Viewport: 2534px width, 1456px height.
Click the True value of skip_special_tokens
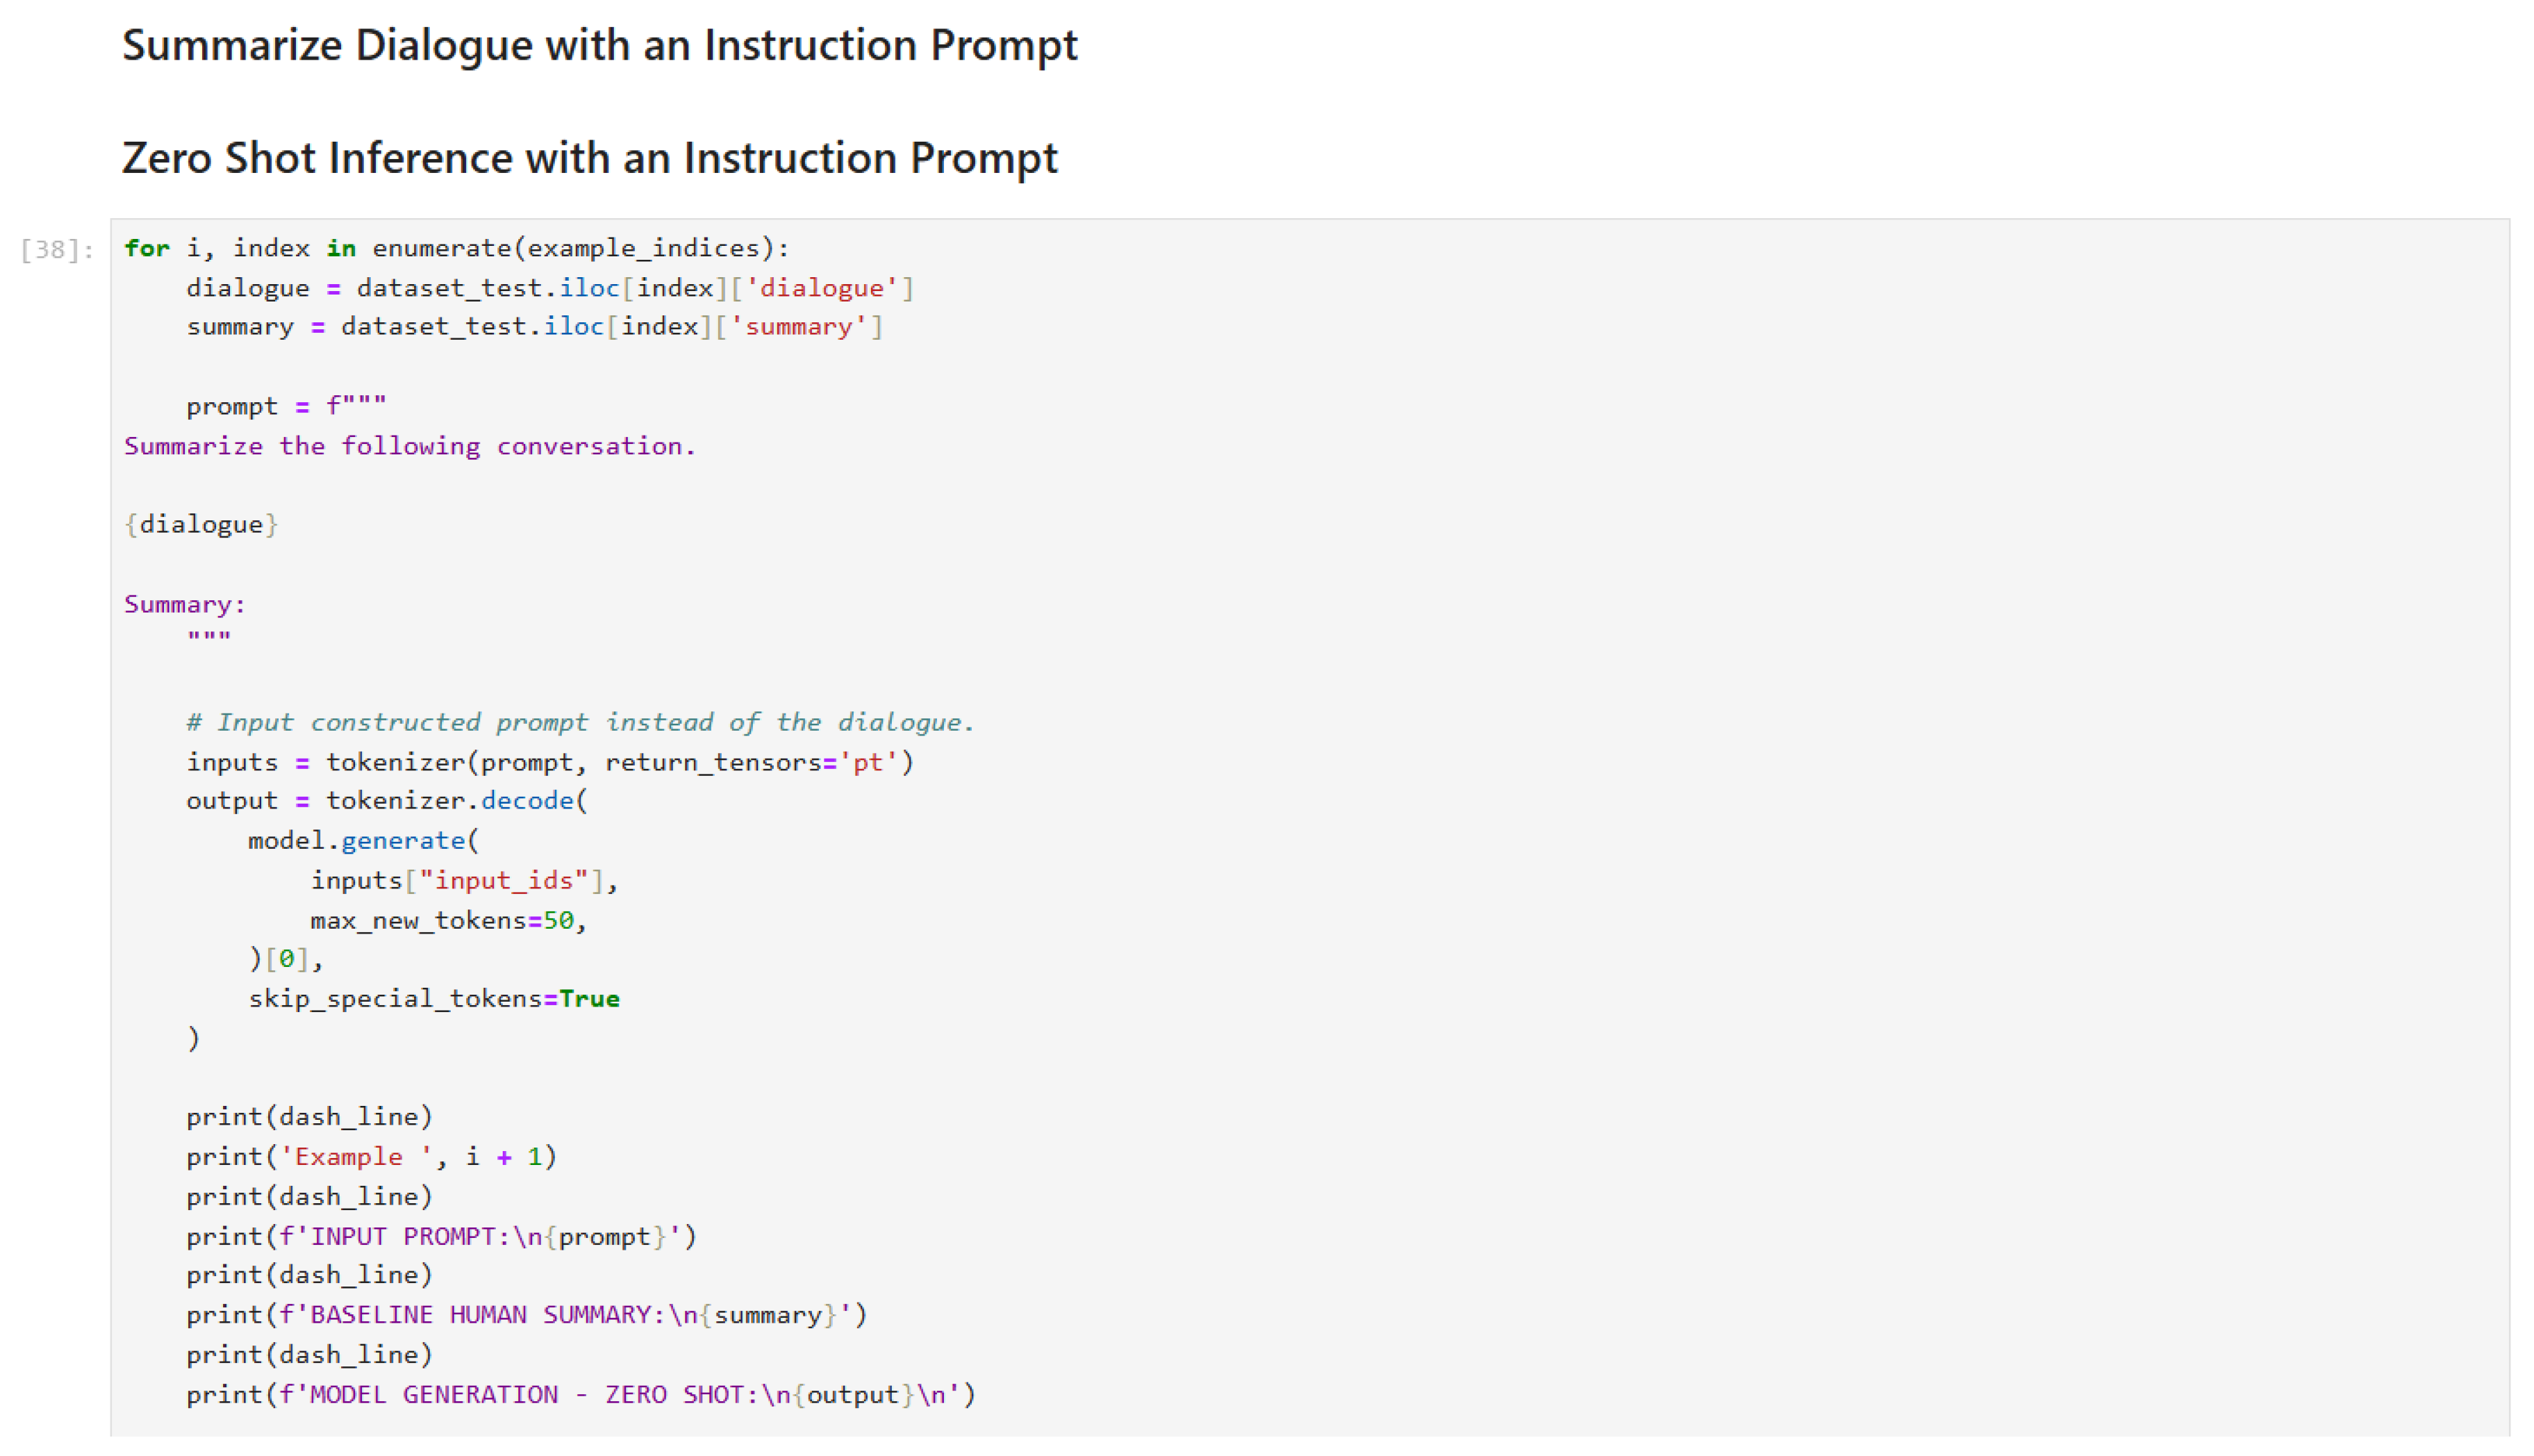[x=589, y=999]
